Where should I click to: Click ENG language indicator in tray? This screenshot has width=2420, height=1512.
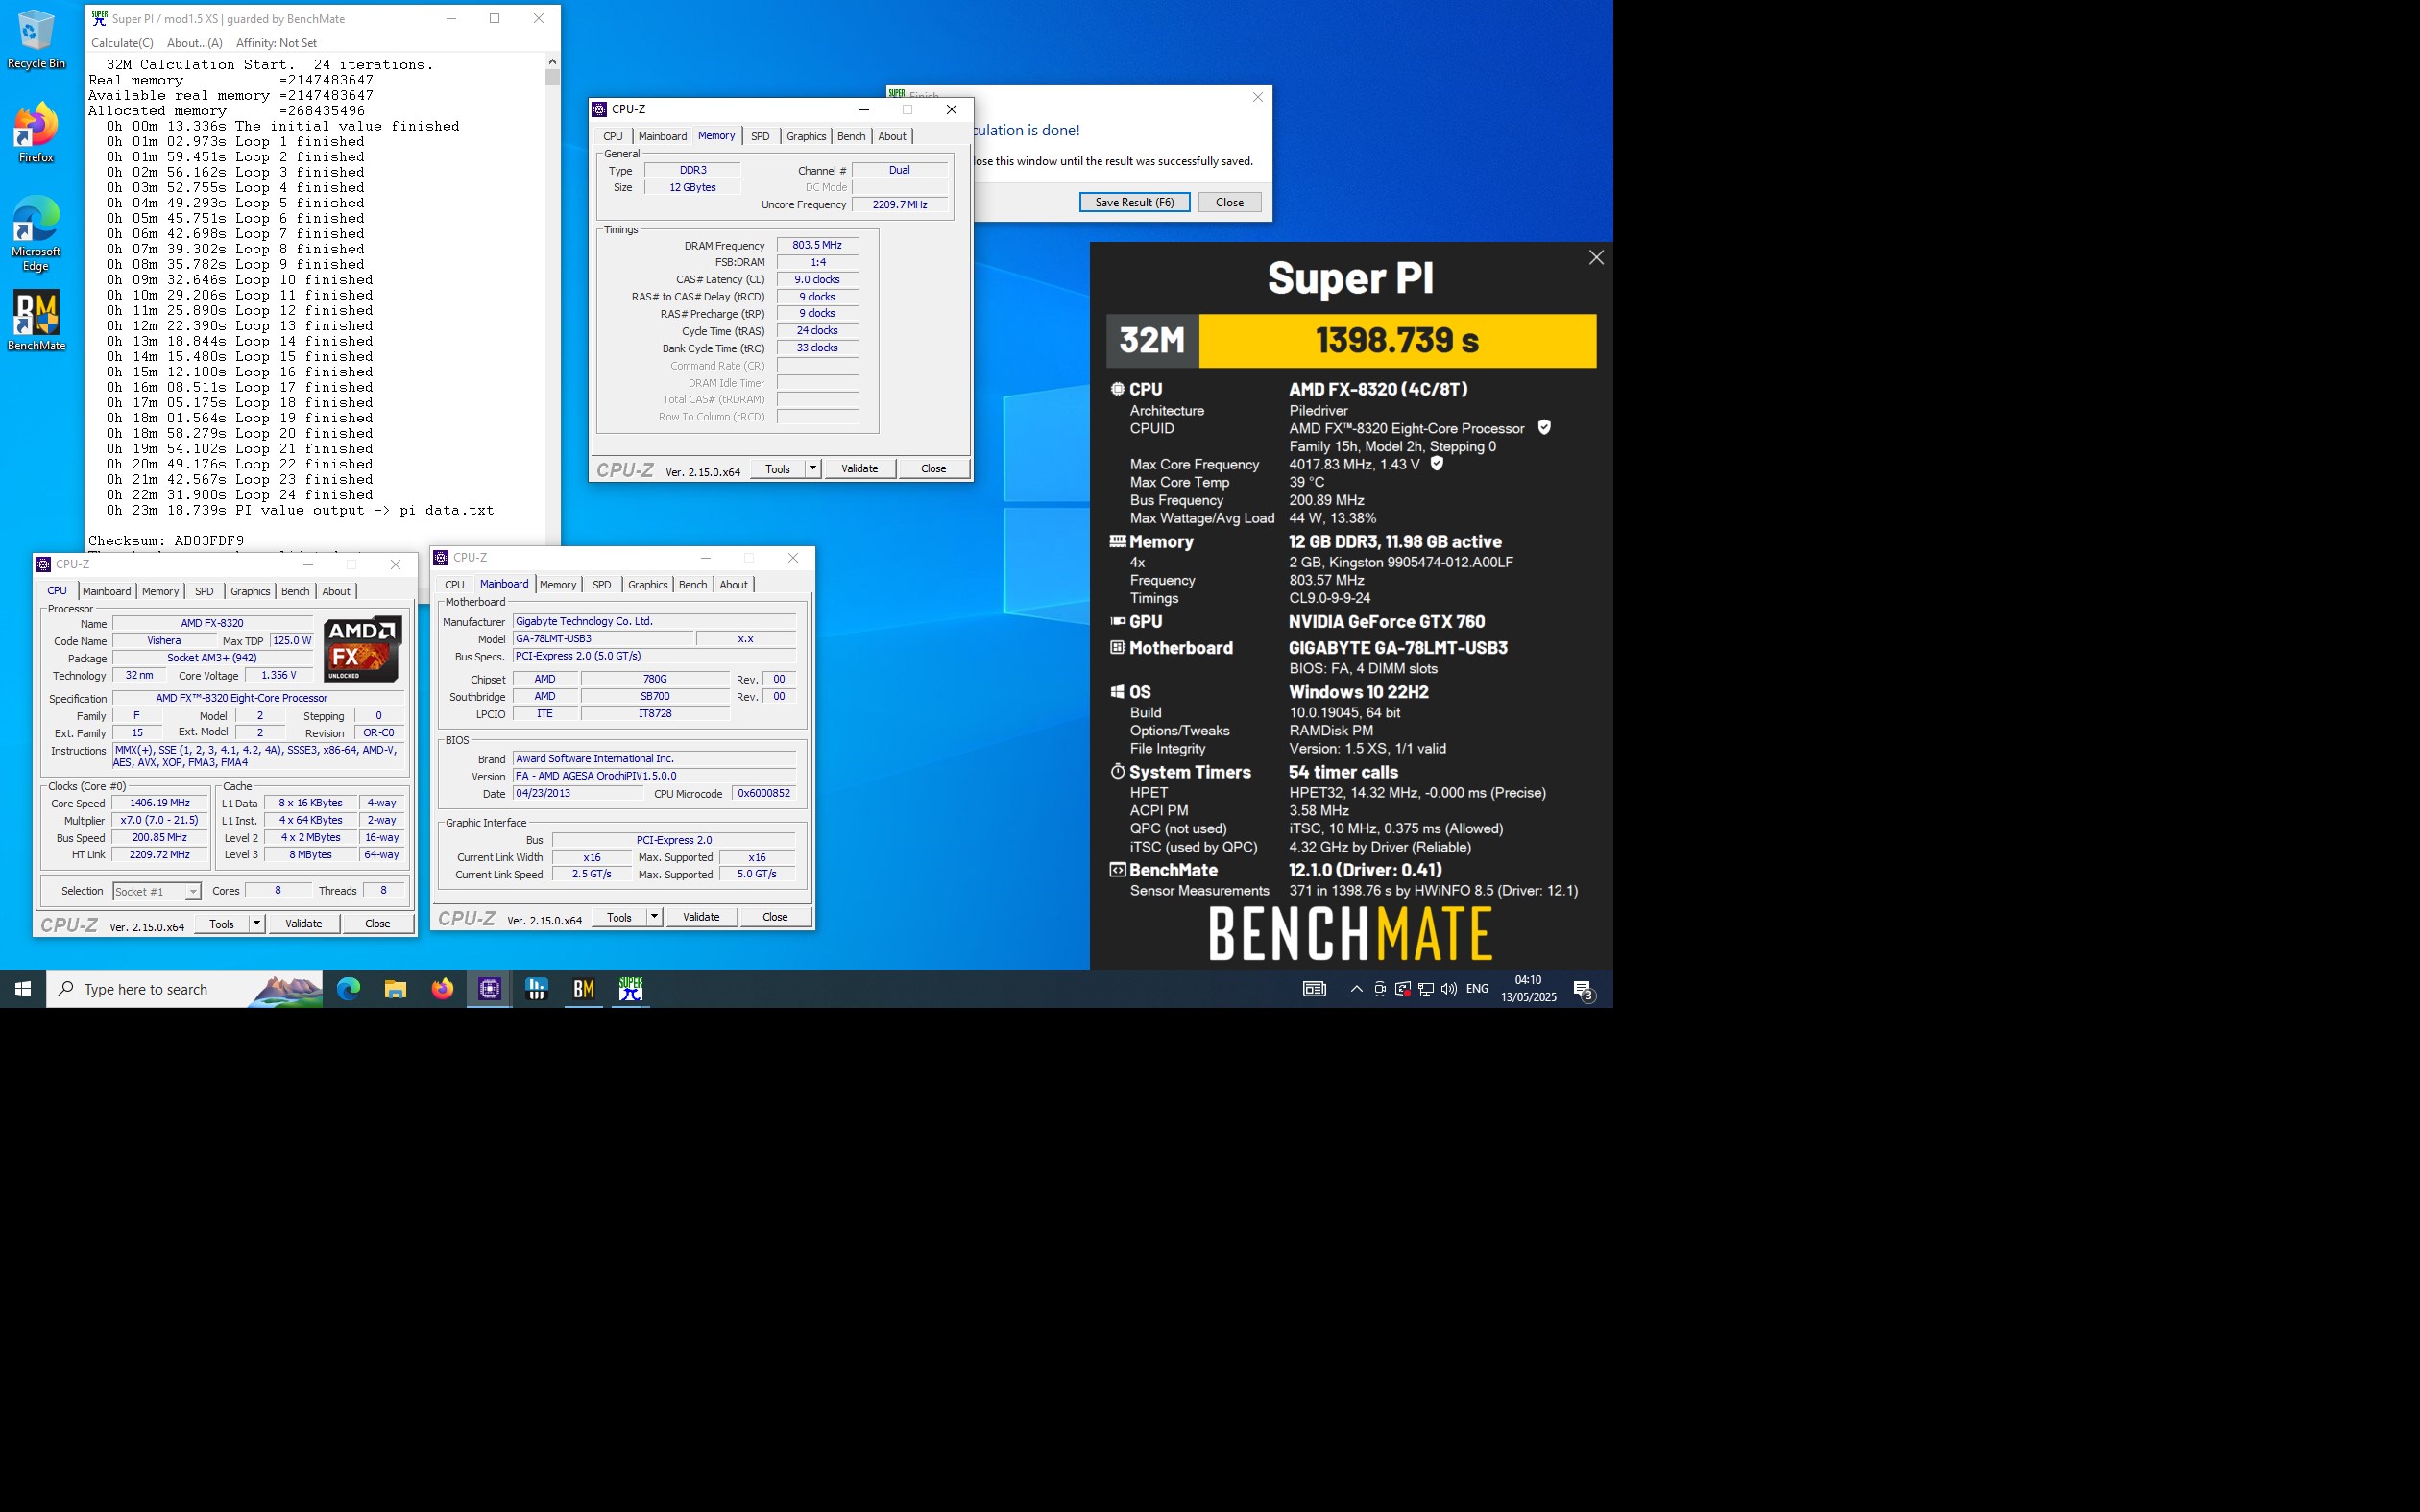pos(1477,989)
